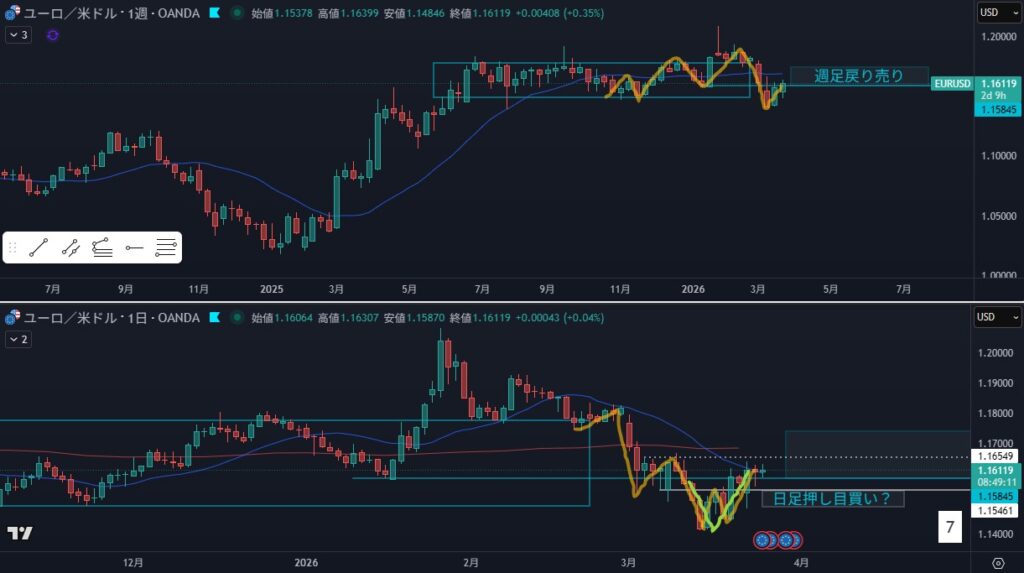Select the 日足押し目買い？ text label

point(832,498)
